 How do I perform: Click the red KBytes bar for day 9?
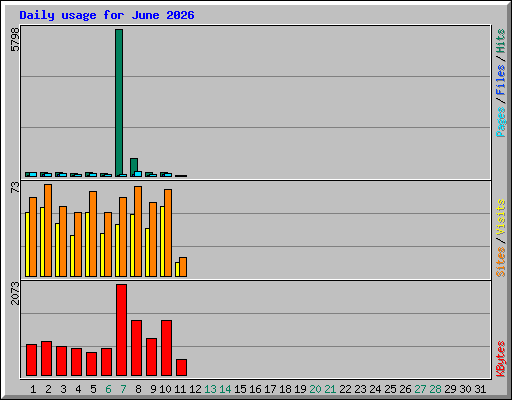click(x=151, y=357)
